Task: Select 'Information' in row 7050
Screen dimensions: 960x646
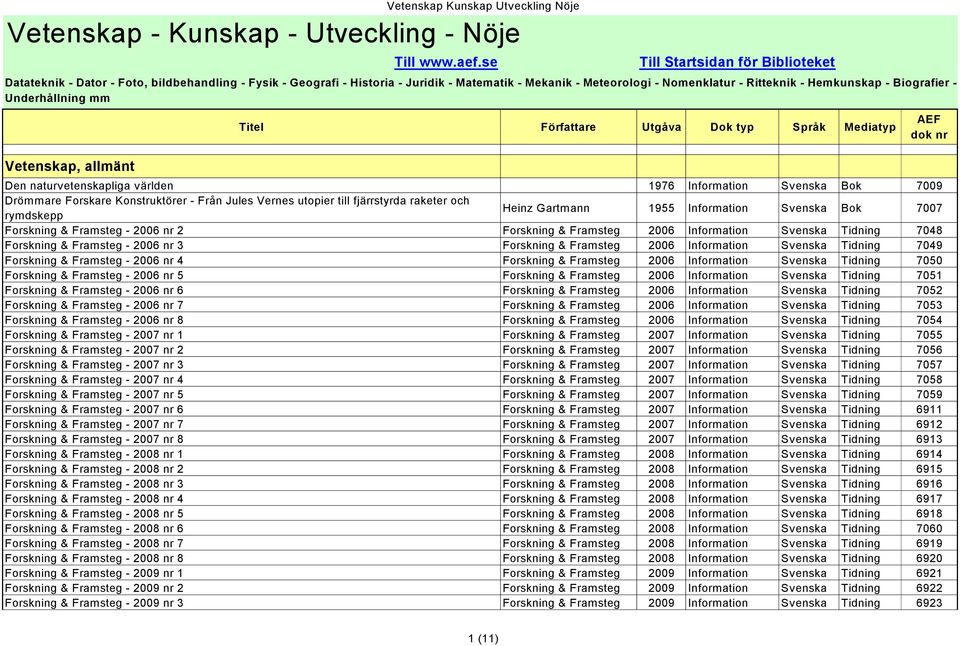Action: click(718, 260)
